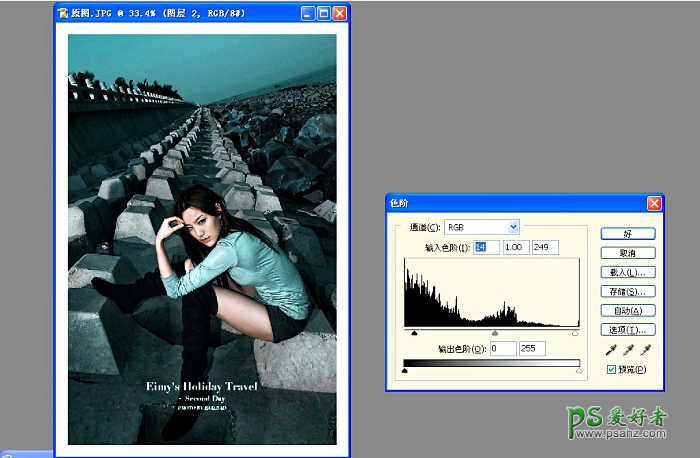Click the document icon in title bar
This screenshot has height=458, width=700.
point(64,14)
